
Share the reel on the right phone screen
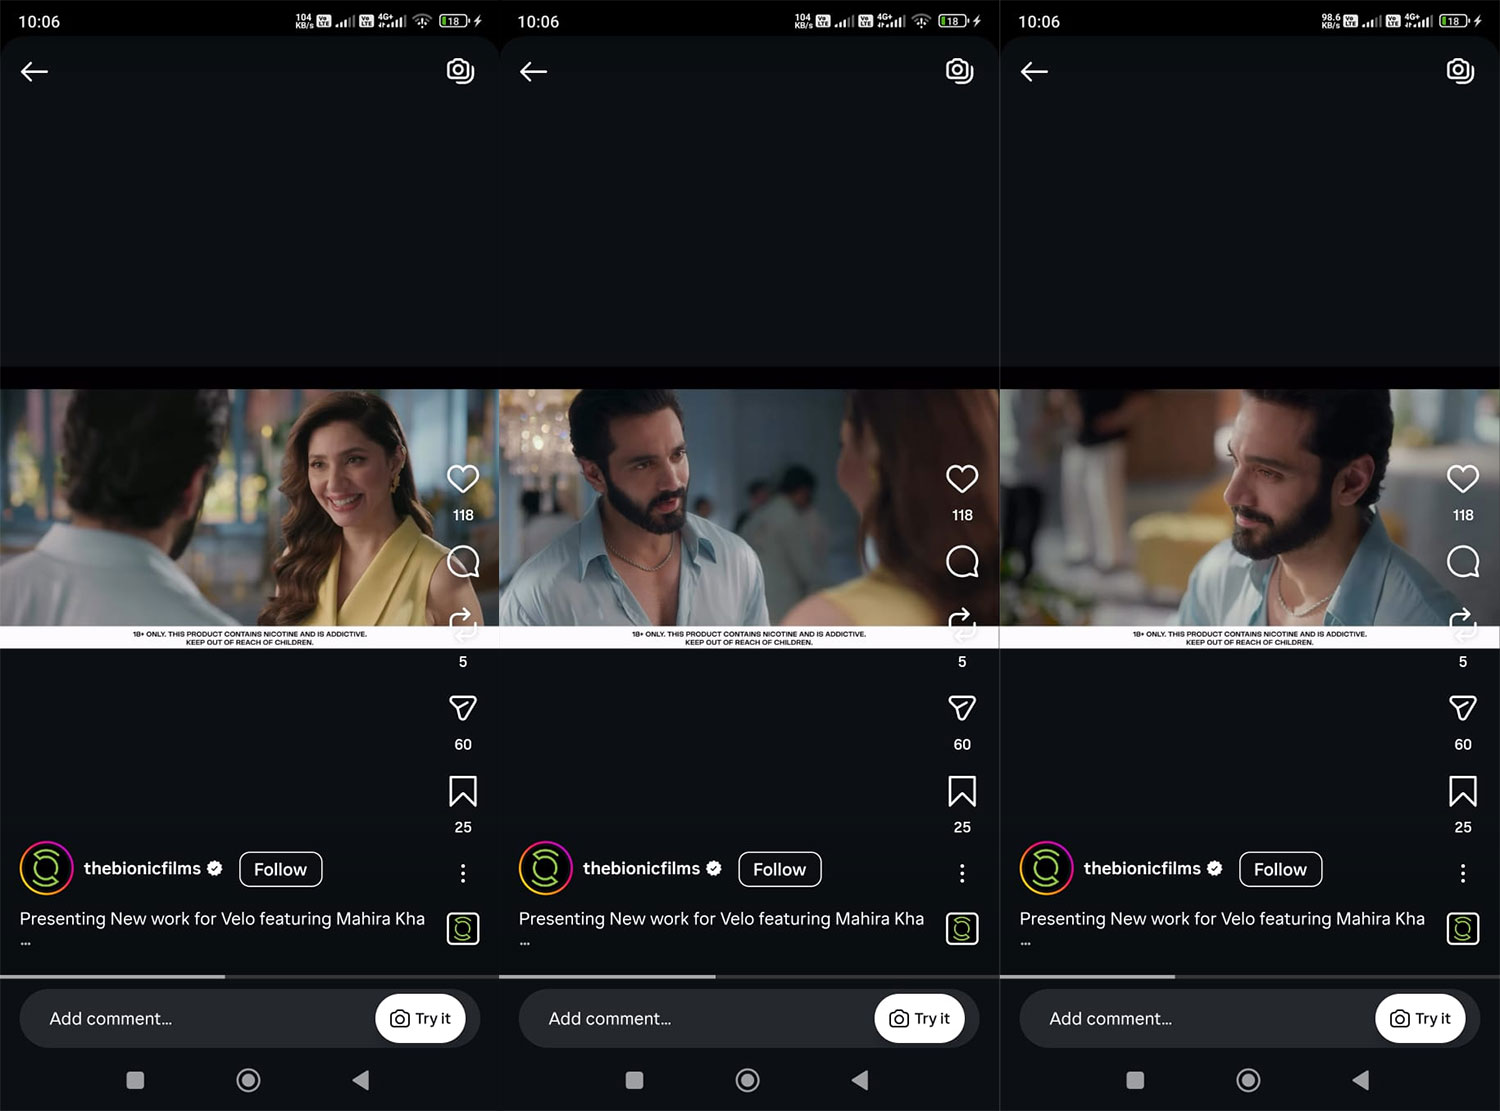pos(1462,708)
